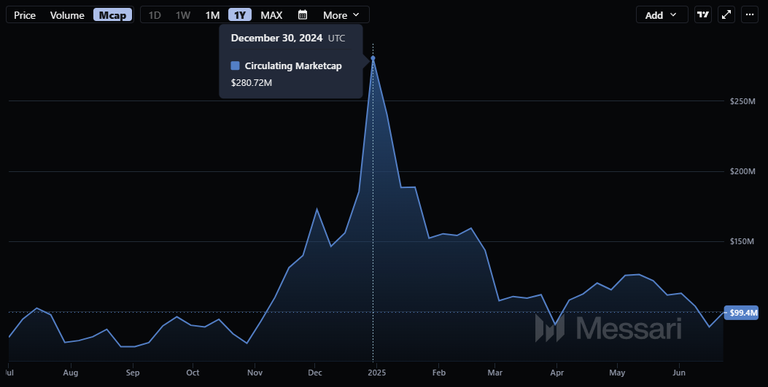
Task: Choose the 1Y time range
Action: click(x=240, y=15)
